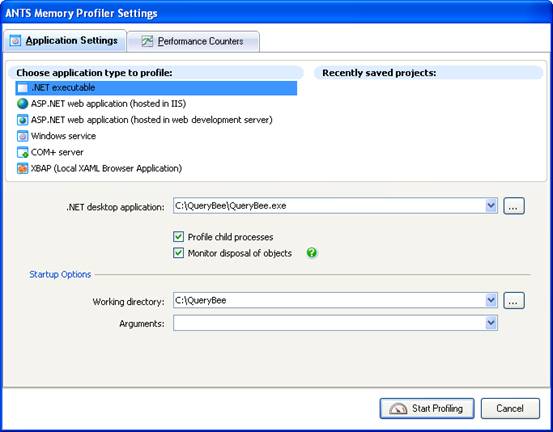Viewport: 553px width, 432px height.
Task: Toggle the Profile child processes checkbox
Action: point(178,237)
